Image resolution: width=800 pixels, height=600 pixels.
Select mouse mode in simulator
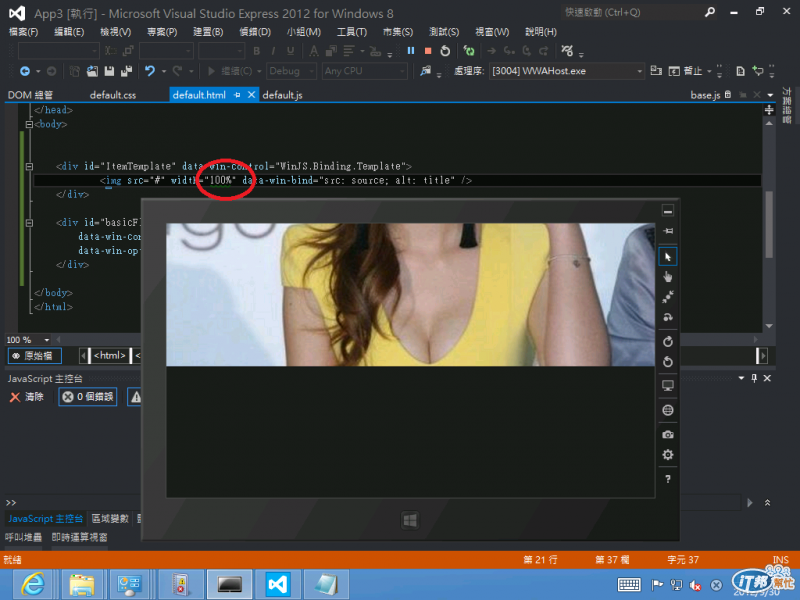click(x=668, y=257)
